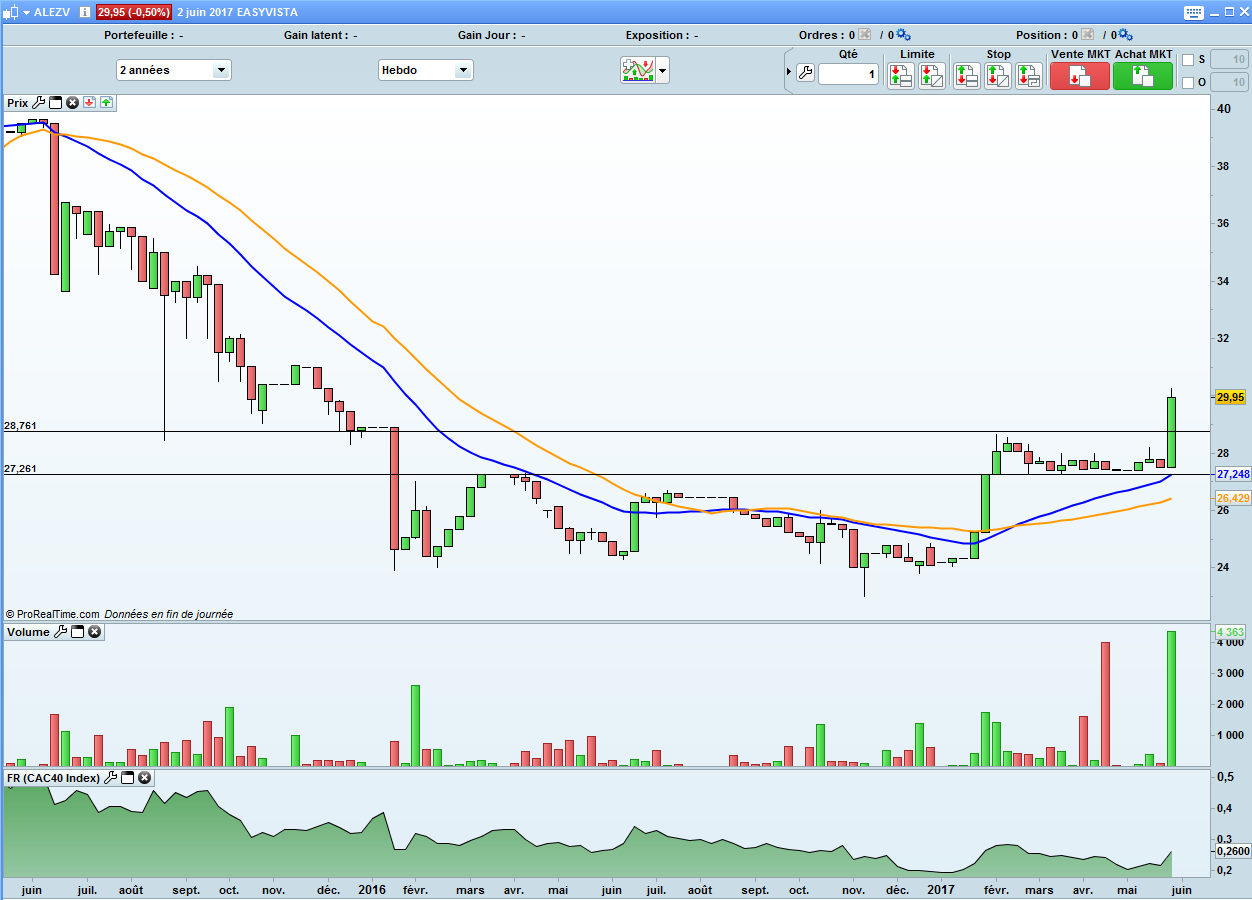Click the 0,2600 indicator value tag
The width and height of the screenshot is (1252, 900).
coord(1232,851)
